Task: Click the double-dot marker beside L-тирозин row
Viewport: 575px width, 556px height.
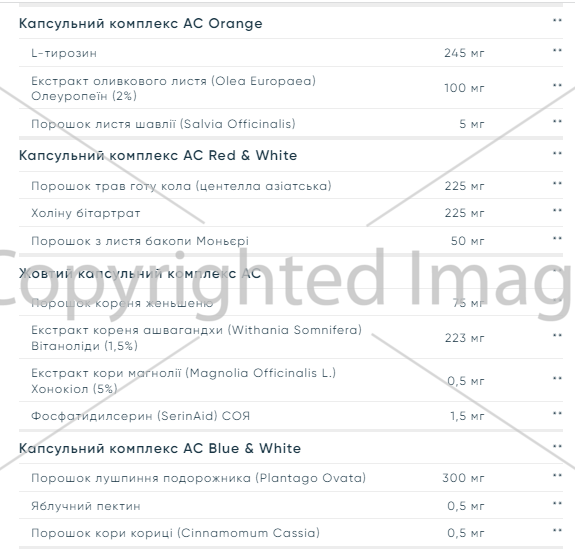Action: pos(557,50)
